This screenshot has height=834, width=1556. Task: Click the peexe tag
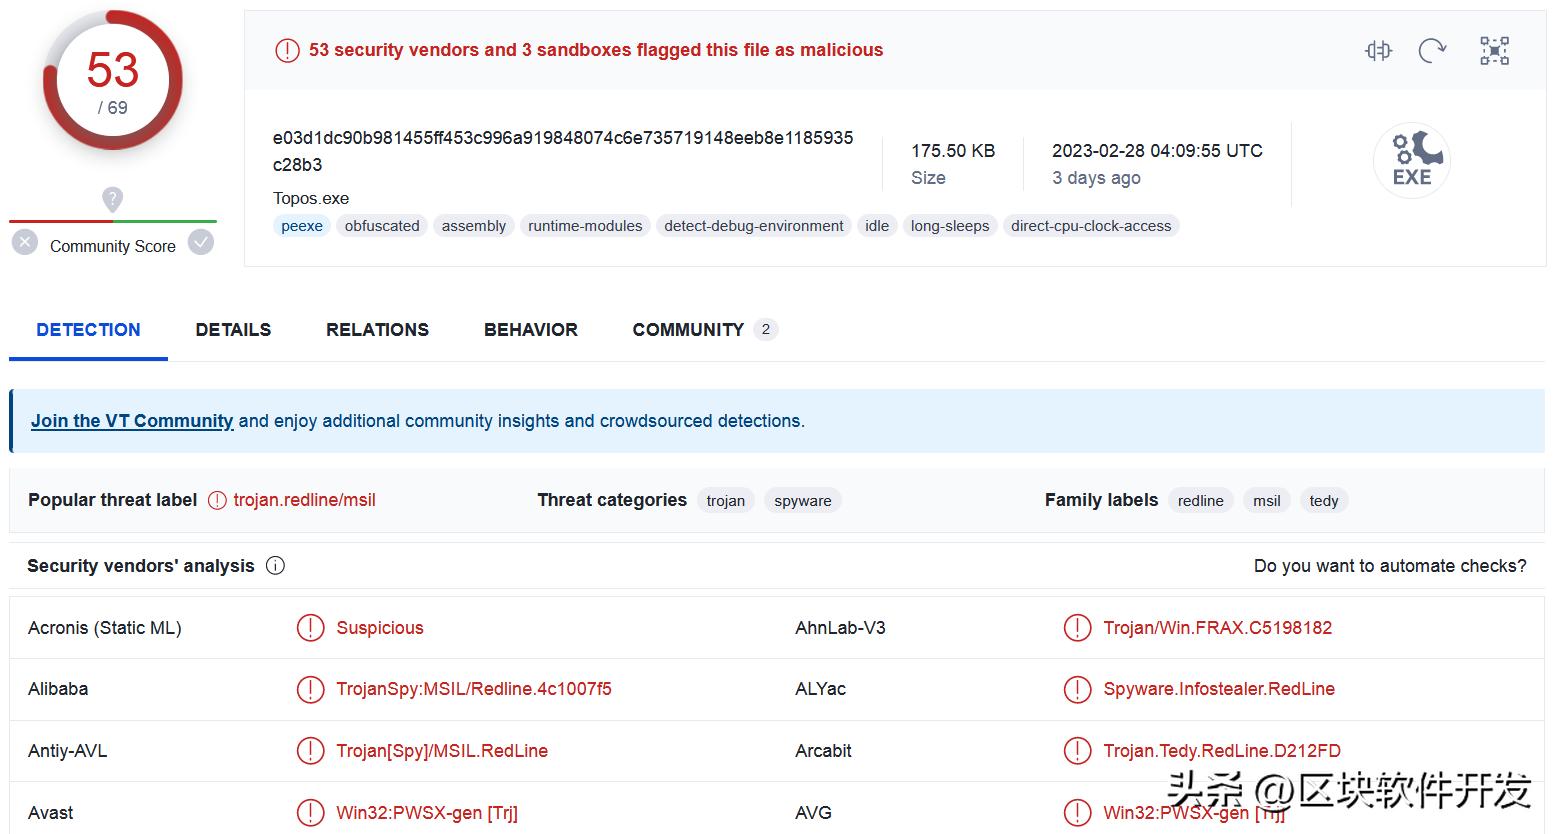[302, 226]
